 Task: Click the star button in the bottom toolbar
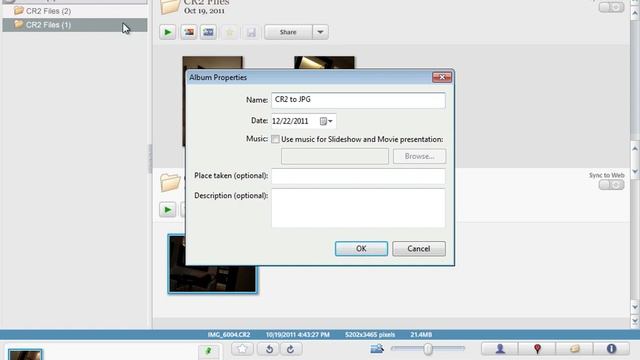click(x=242, y=349)
